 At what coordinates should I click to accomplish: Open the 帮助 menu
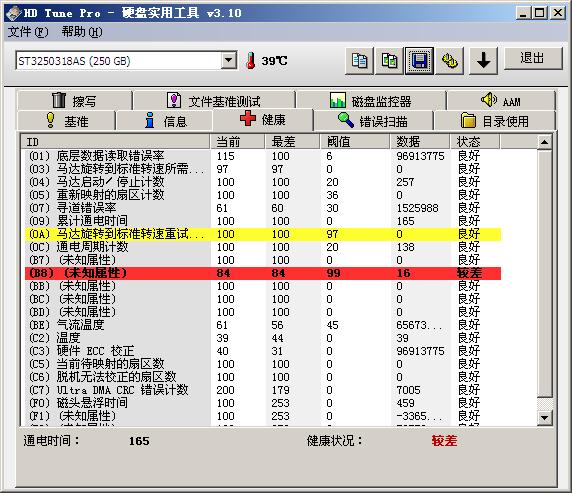coord(82,32)
